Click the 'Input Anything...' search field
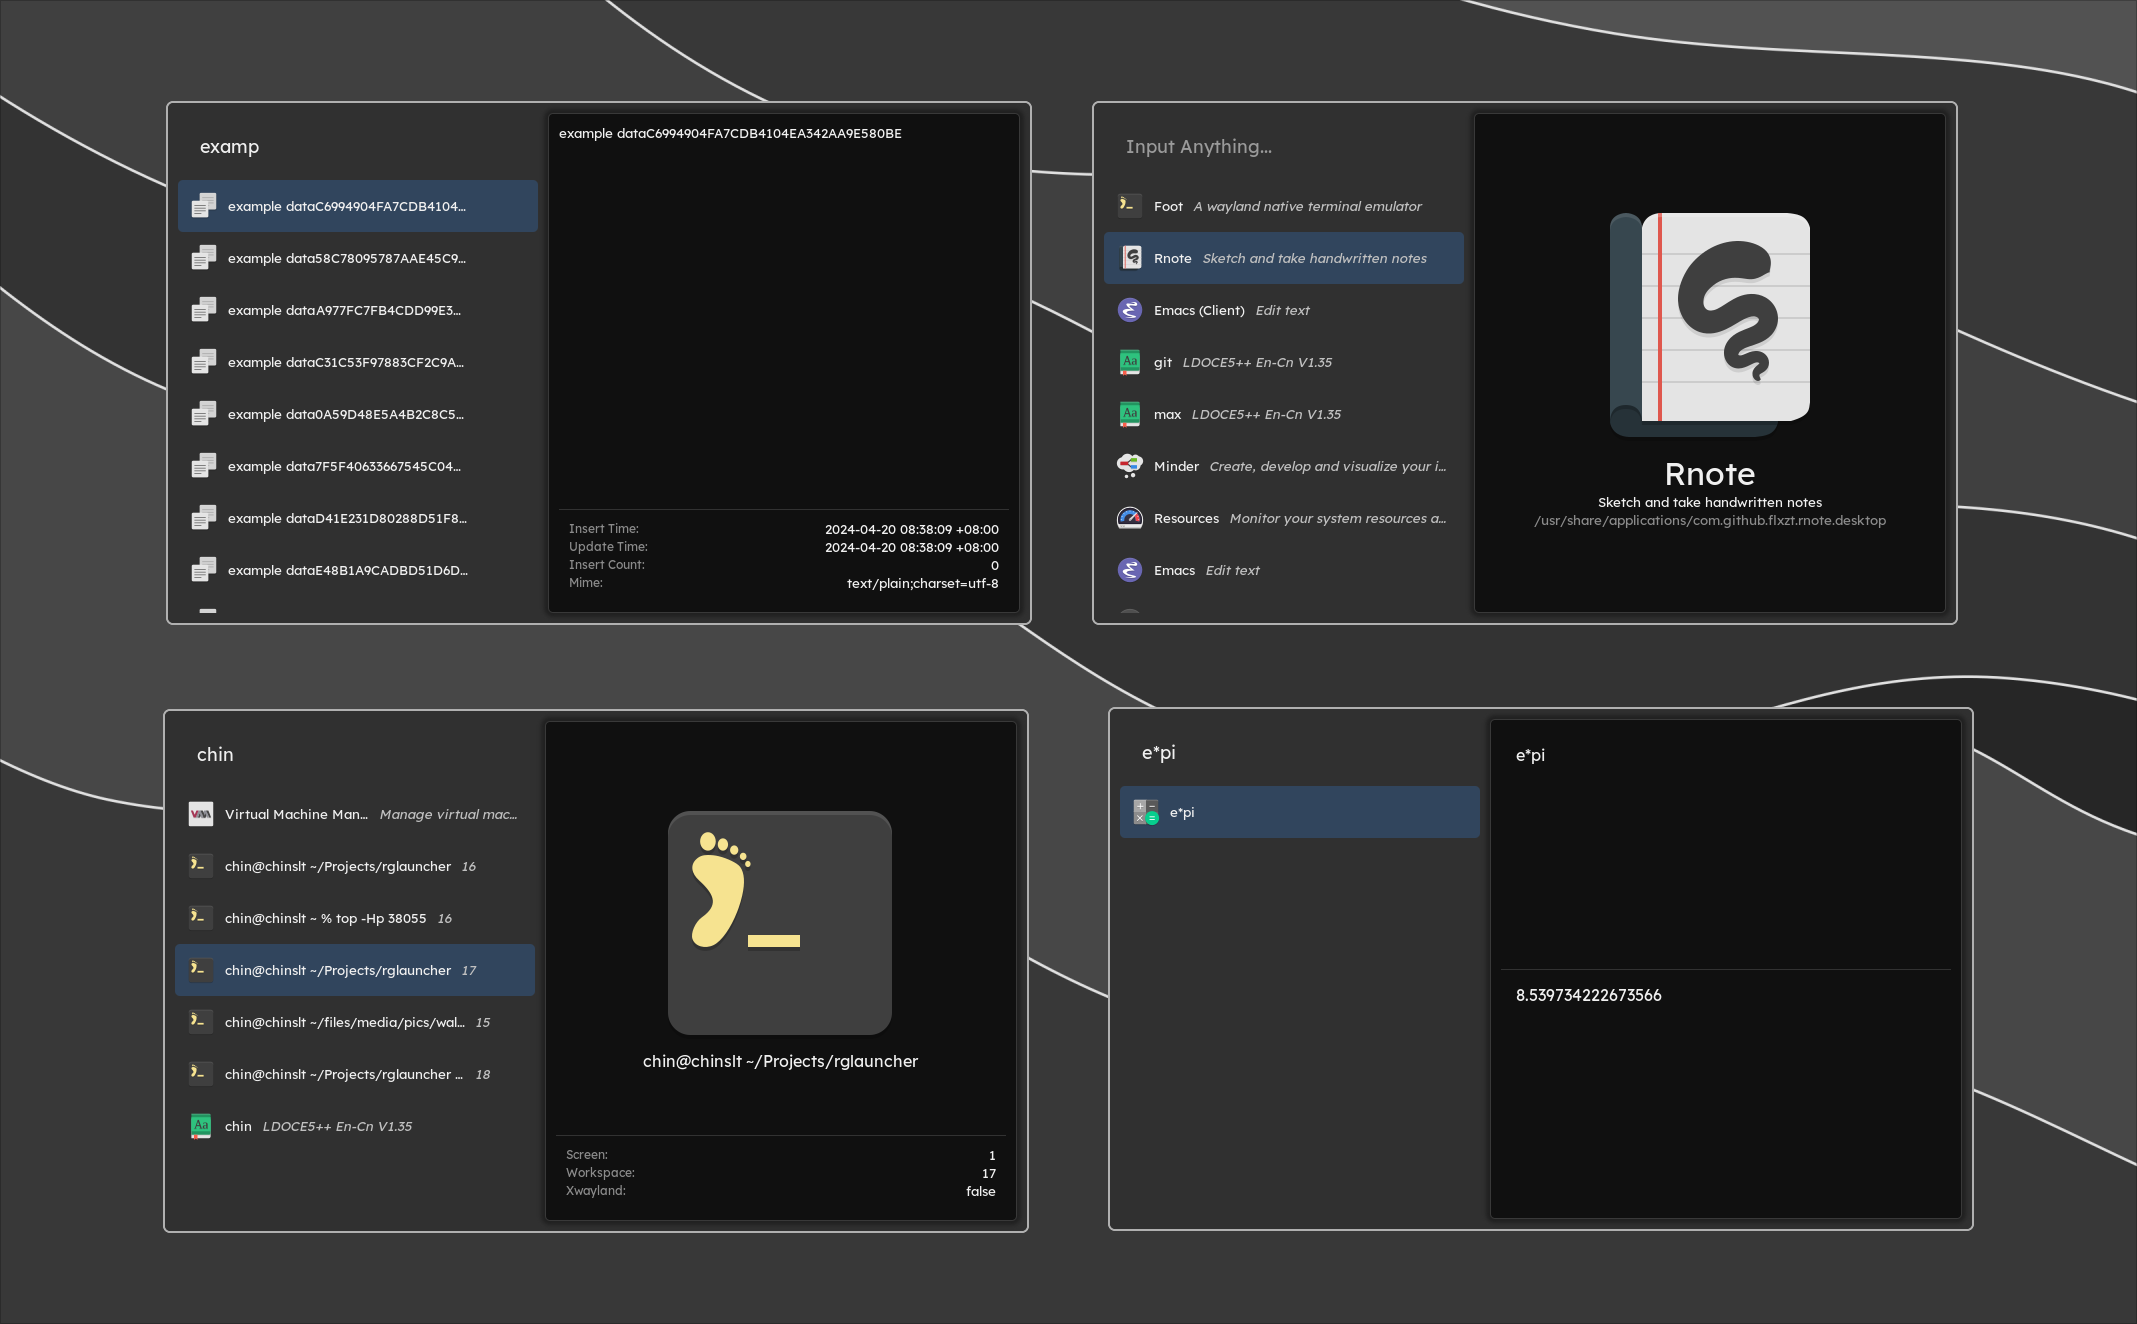 [x=1284, y=147]
